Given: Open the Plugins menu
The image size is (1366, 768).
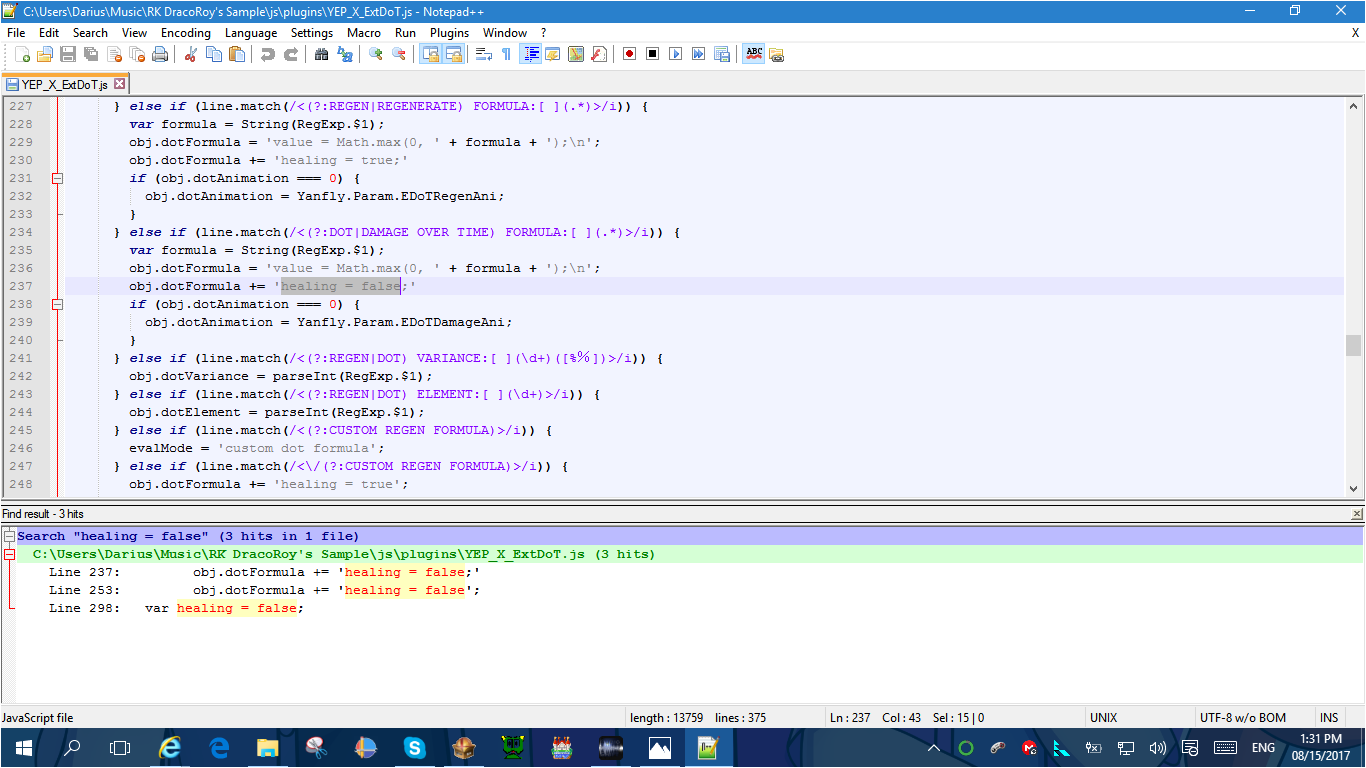Looking at the screenshot, I should (449, 32).
